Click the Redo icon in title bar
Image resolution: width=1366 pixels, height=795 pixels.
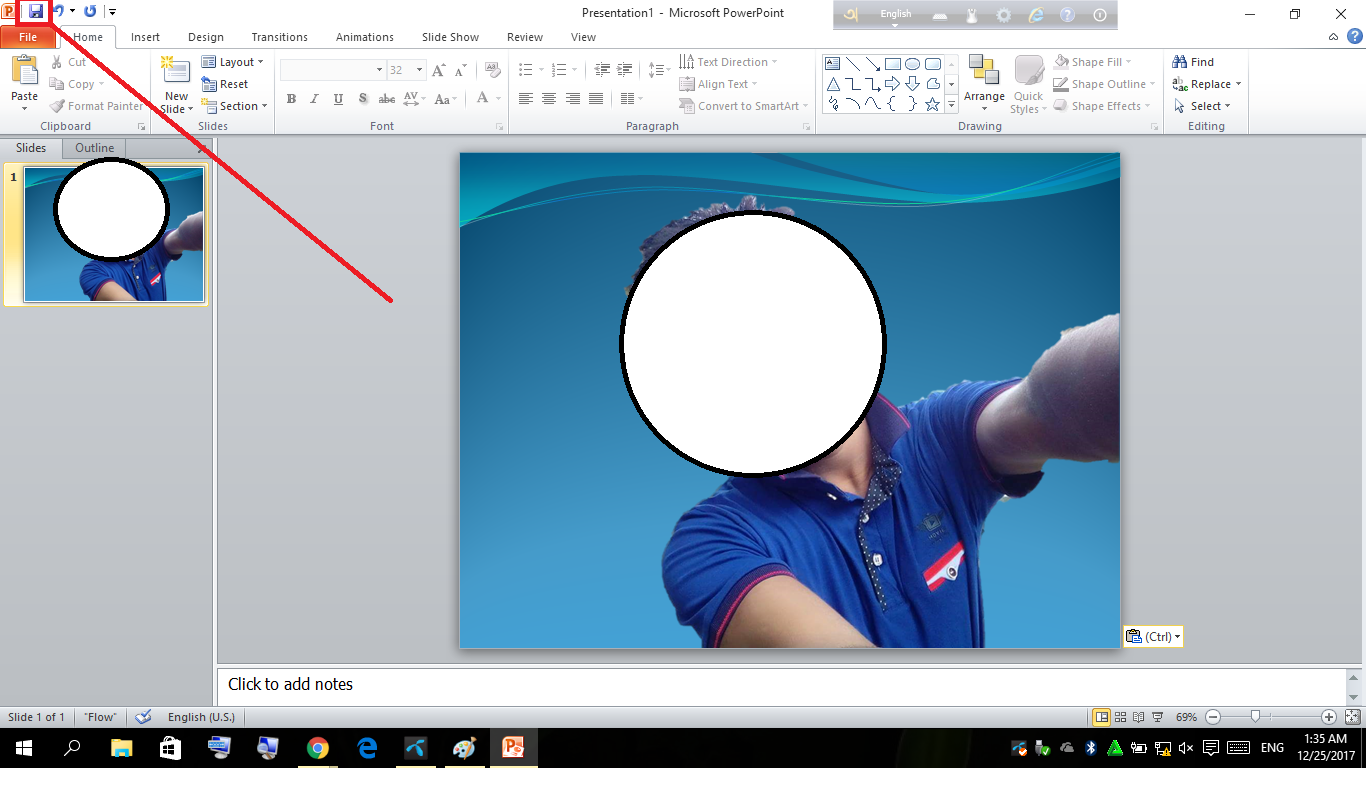click(90, 12)
